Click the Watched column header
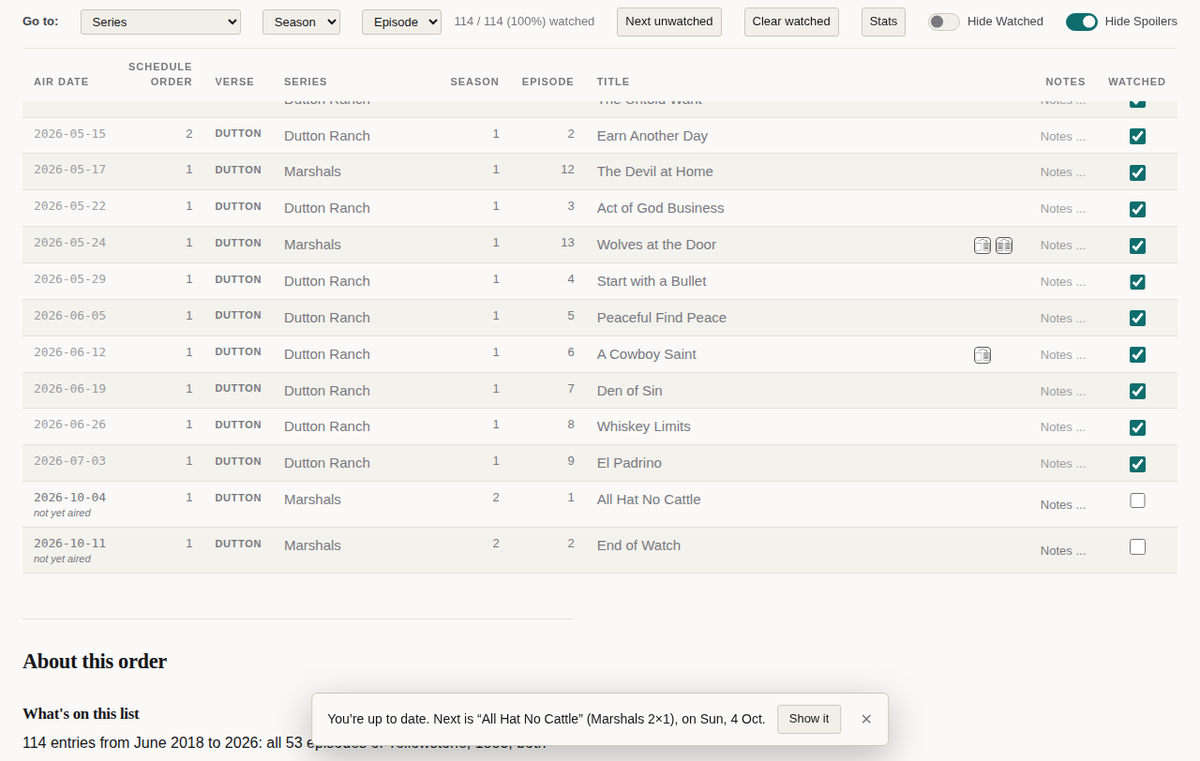The height and width of the screenshot is (761, 1200). pos(1137,82)
